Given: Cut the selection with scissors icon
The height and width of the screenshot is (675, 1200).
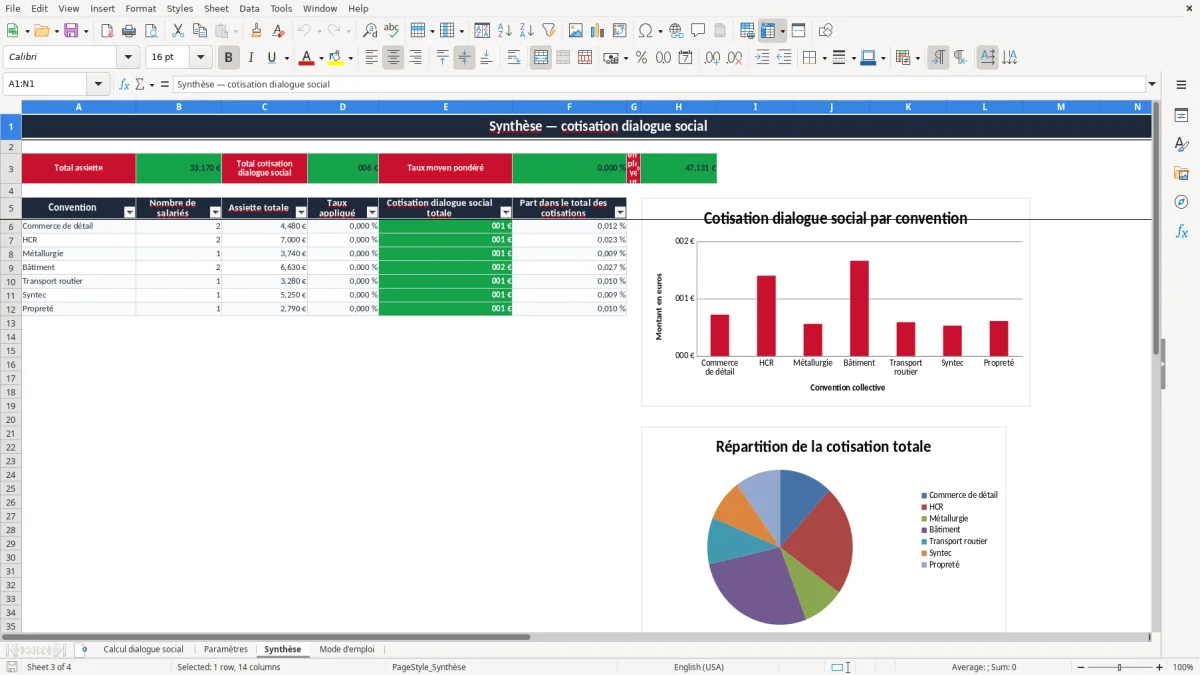Looking at the screenshot, I should click(x=178, y=31).
